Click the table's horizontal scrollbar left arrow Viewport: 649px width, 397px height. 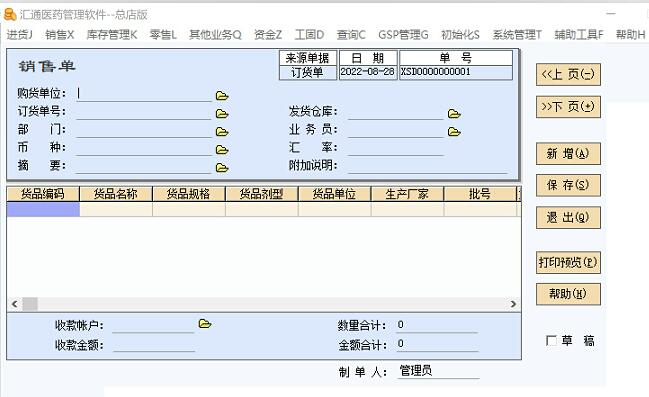pos(14,304)
